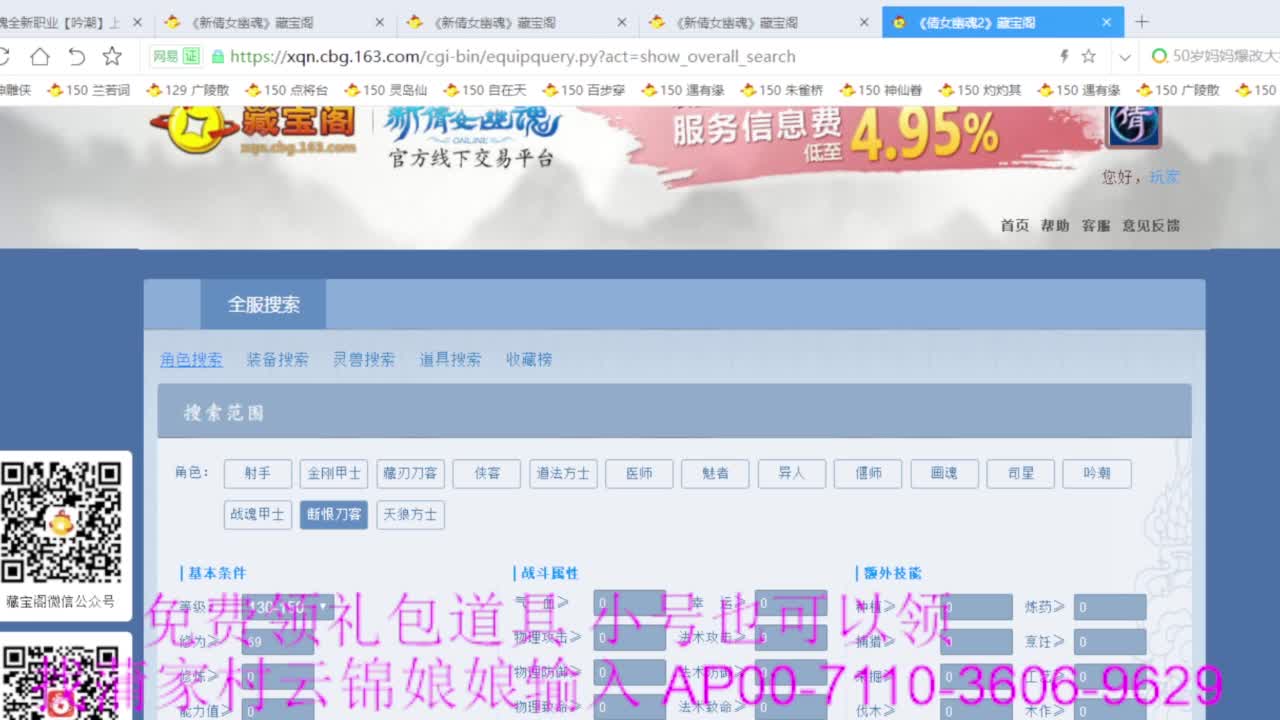This screenshot has width=1280, height=720.
Task: Select the 魅者 role
Action: pyautogui.click(x=715, y=473)
